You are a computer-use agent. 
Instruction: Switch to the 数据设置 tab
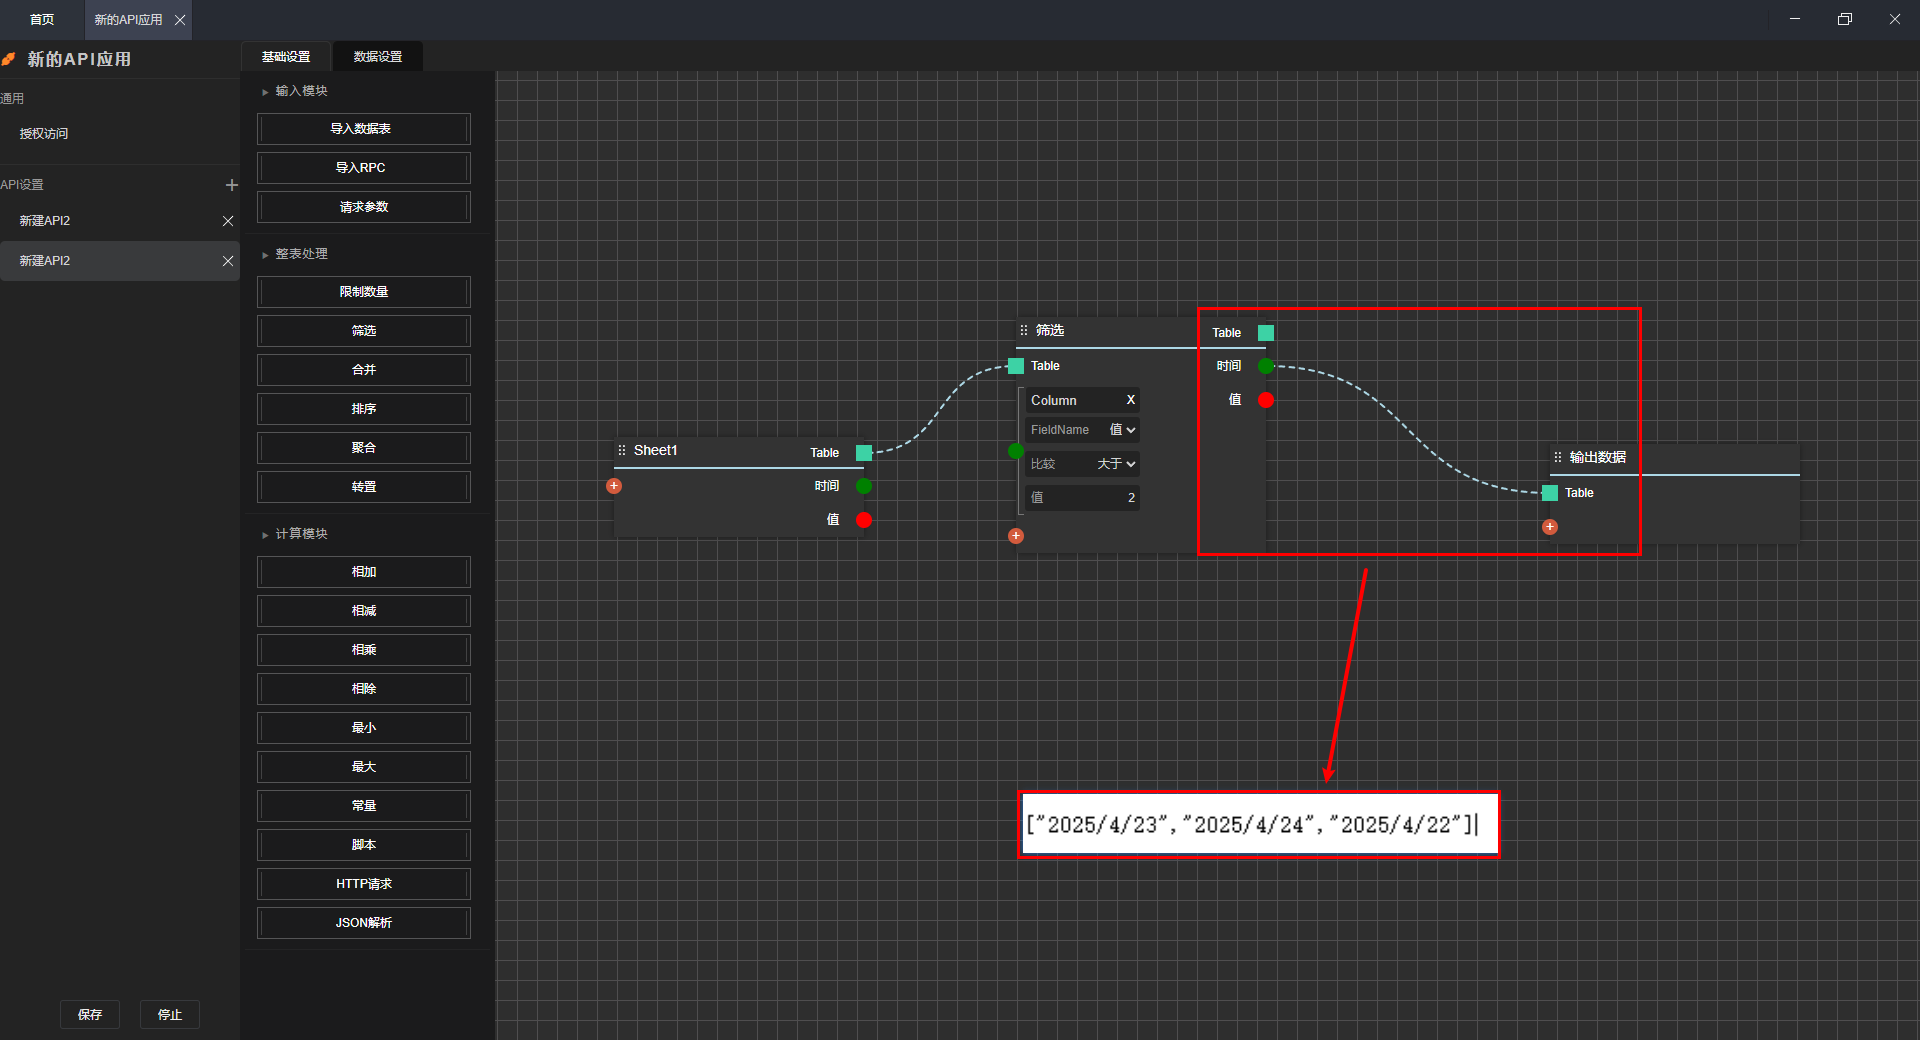coord(378,57)
